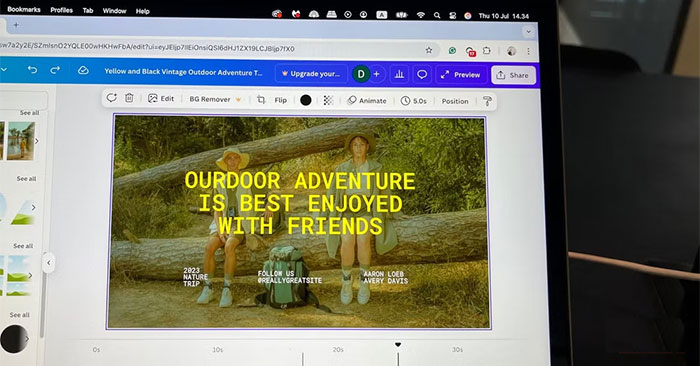Image resolution: width=700 pixels, height=366 pixels.
Task: Change the 5.0s page duration
Action: (x=413, y=101)
